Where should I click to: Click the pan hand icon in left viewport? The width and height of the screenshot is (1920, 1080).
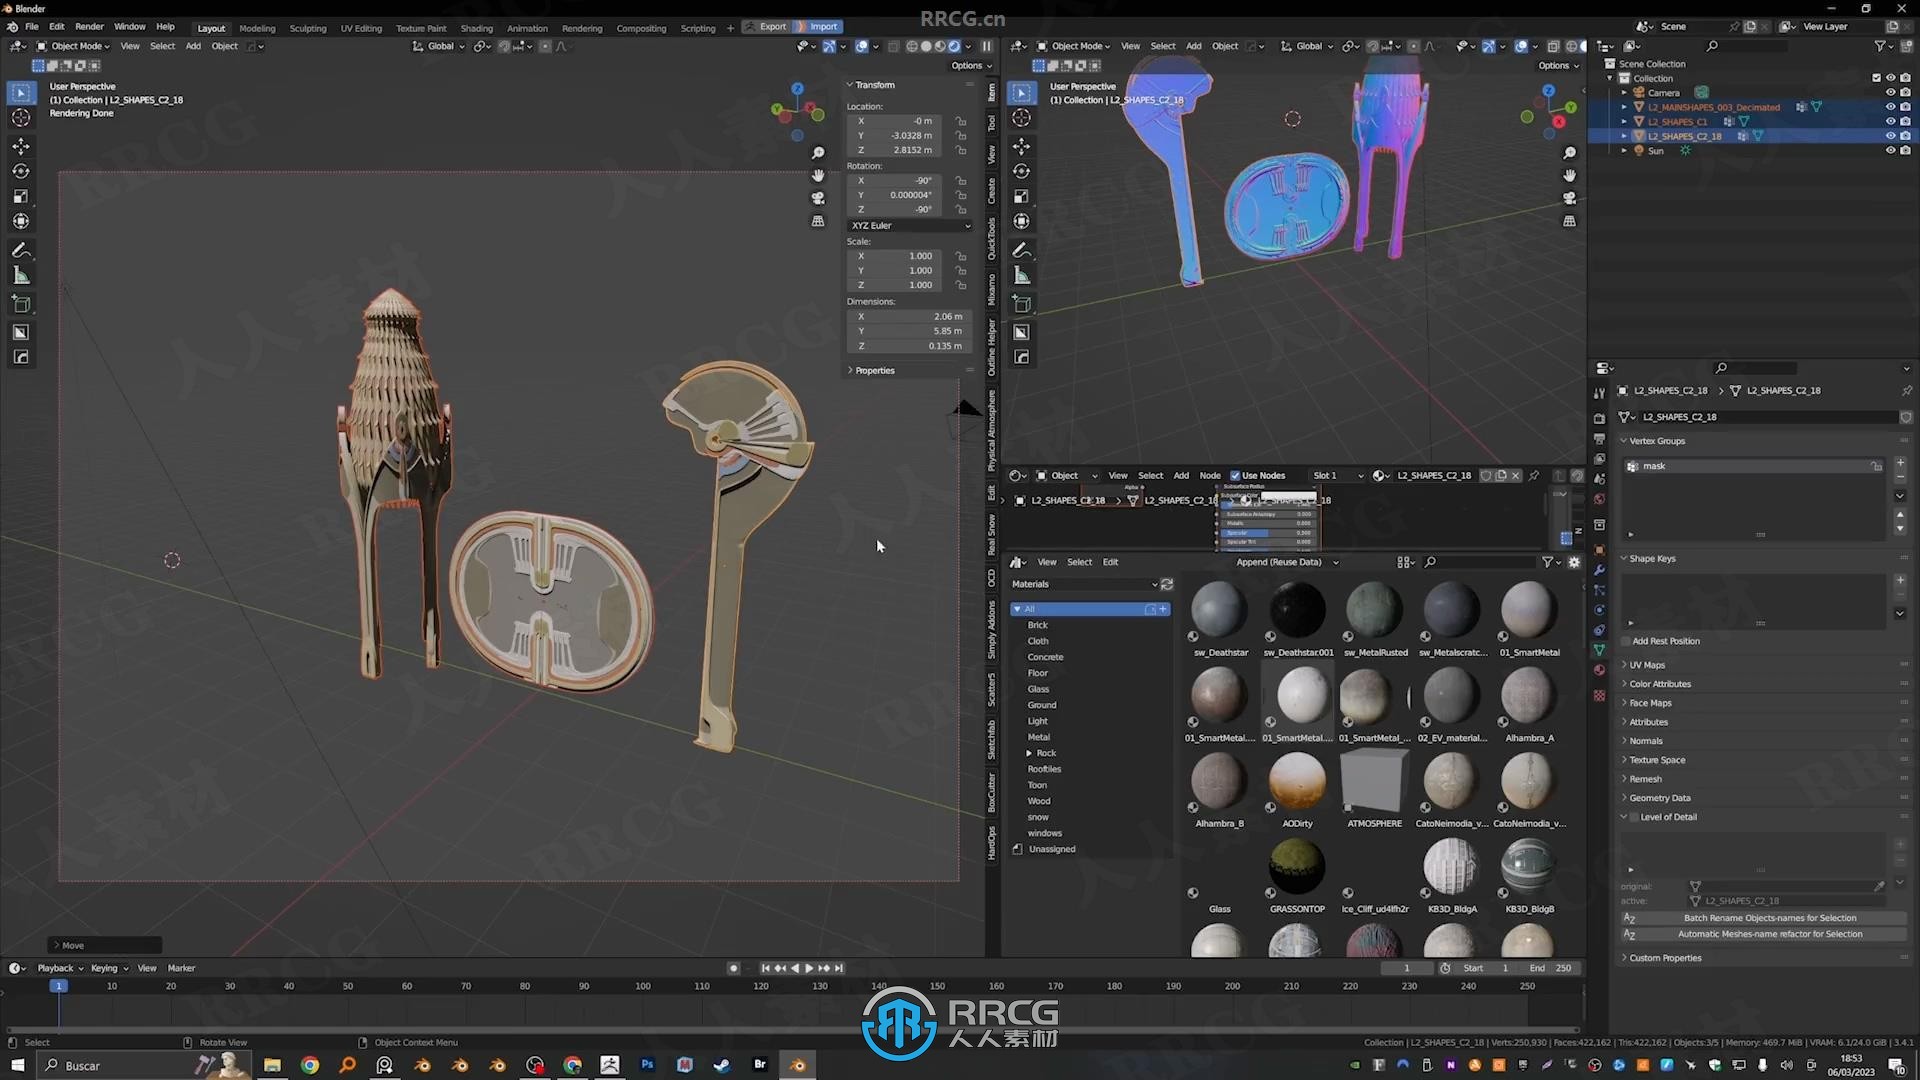click(818, 176)
